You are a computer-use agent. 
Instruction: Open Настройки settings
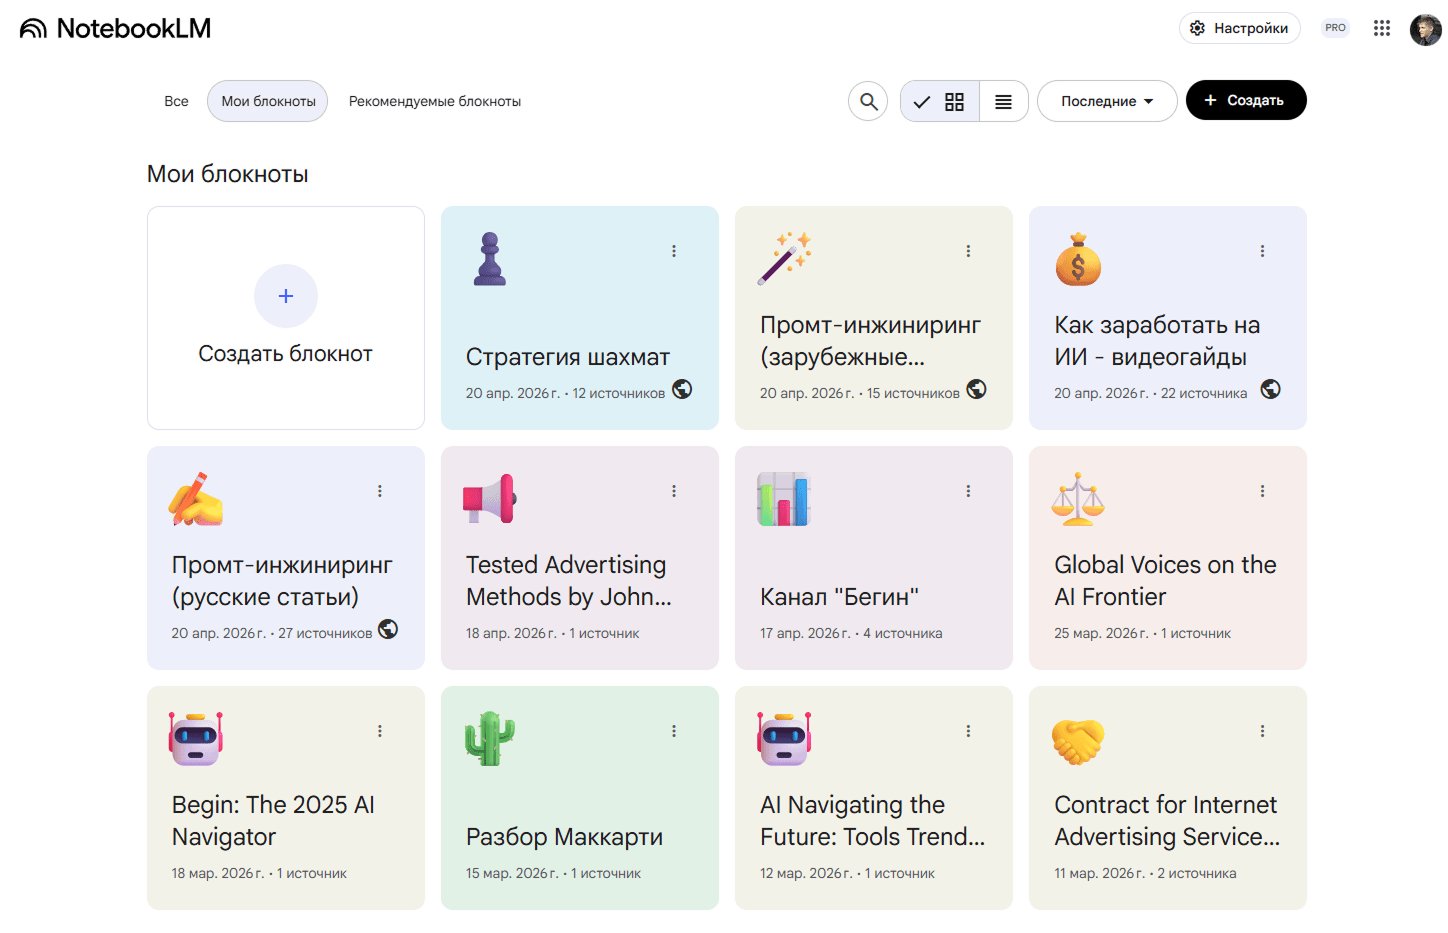coord(1239,28)
